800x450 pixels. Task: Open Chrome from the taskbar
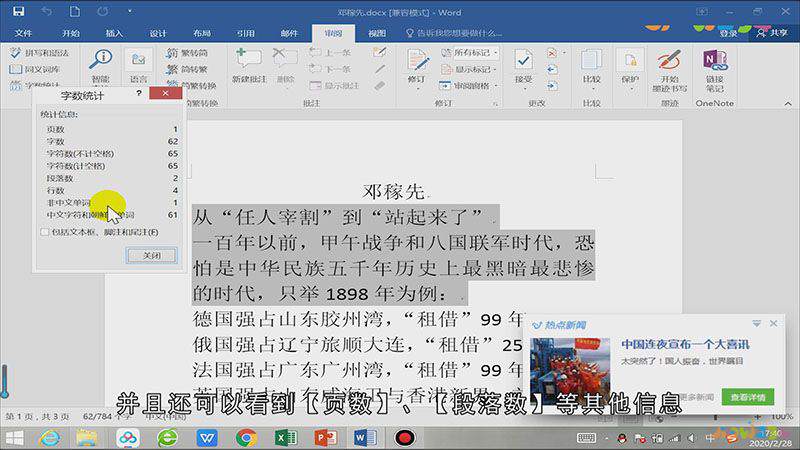click(x=246, y=438)
